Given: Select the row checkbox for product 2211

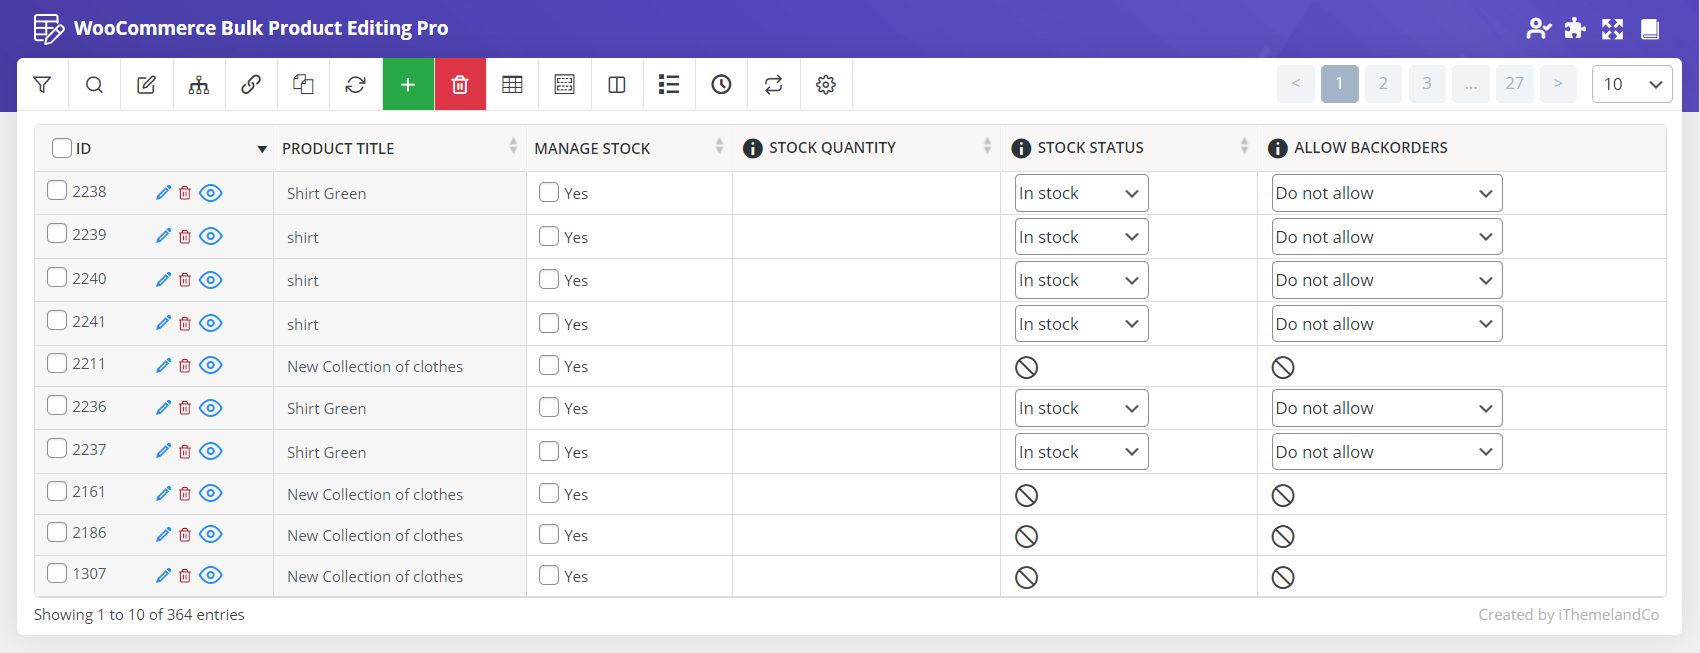Looking at the screenshot, I should tap(58, 363).
